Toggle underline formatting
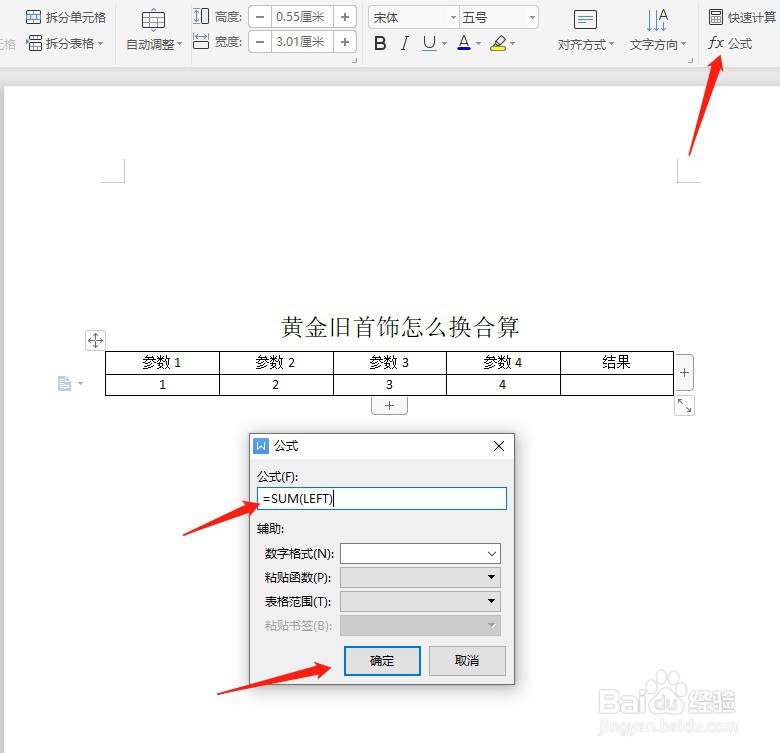The image size is (780, 753). 429,44
